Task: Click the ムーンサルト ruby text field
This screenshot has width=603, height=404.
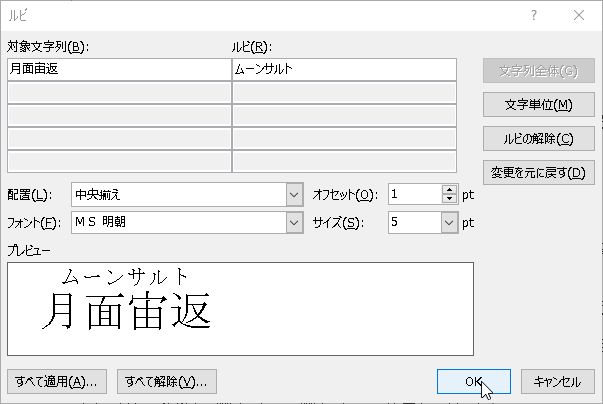Action: [345, 70]
